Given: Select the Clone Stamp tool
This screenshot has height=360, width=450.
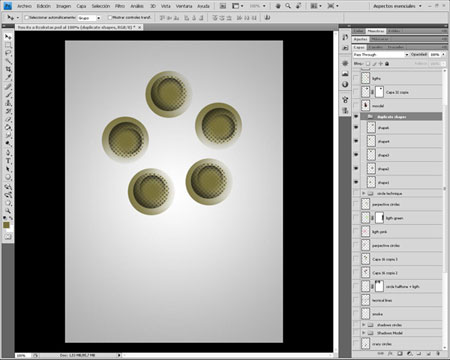Looking at the screenshot, I should pos(8,103).
